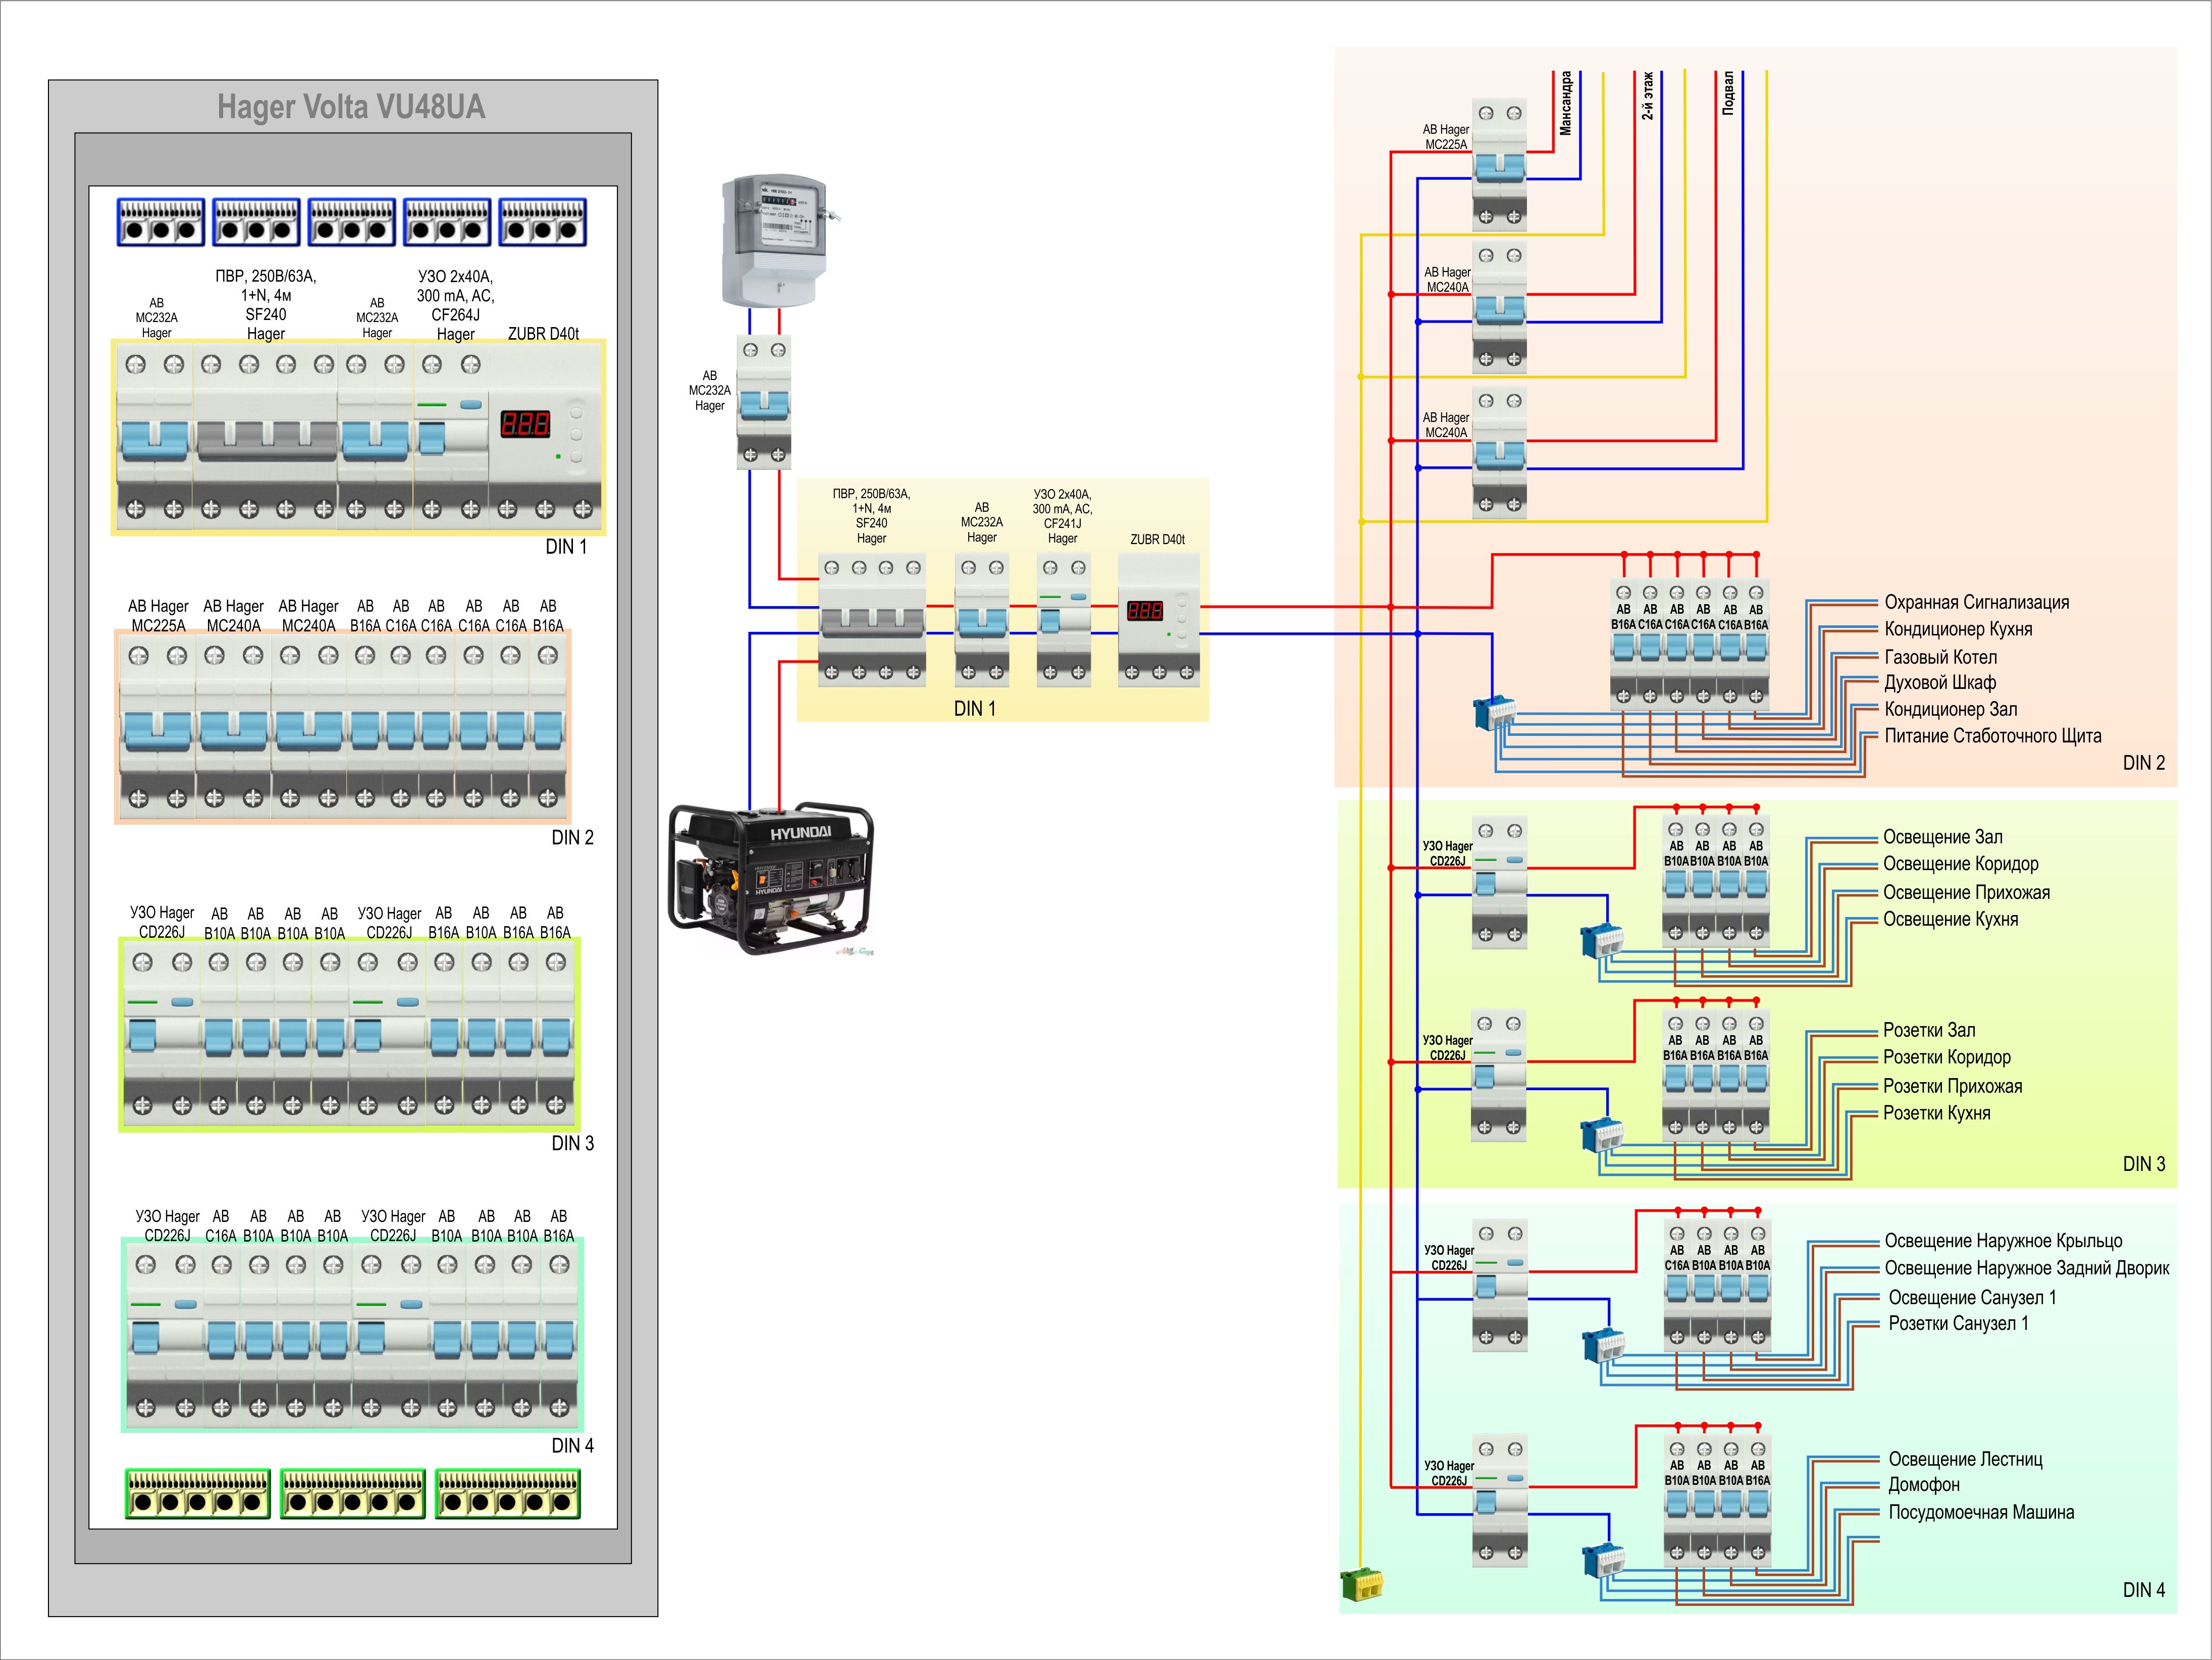This screenshot has height=1660, width=2212.
Task: Click the CF264J RCD in the cabinet
Action: [x=451, y=436]
